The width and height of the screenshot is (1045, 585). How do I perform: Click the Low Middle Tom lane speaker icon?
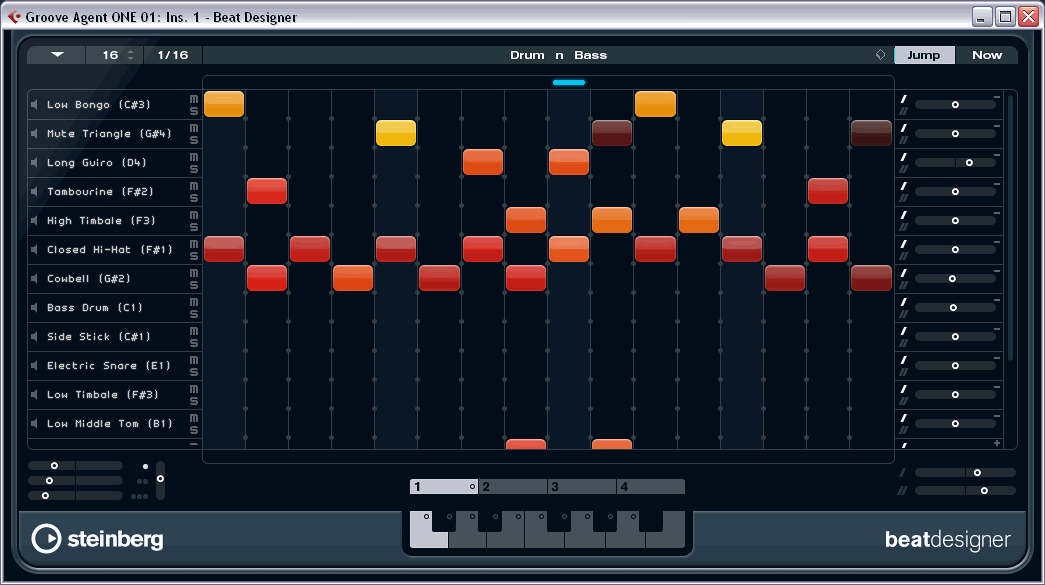pos(34,423)
